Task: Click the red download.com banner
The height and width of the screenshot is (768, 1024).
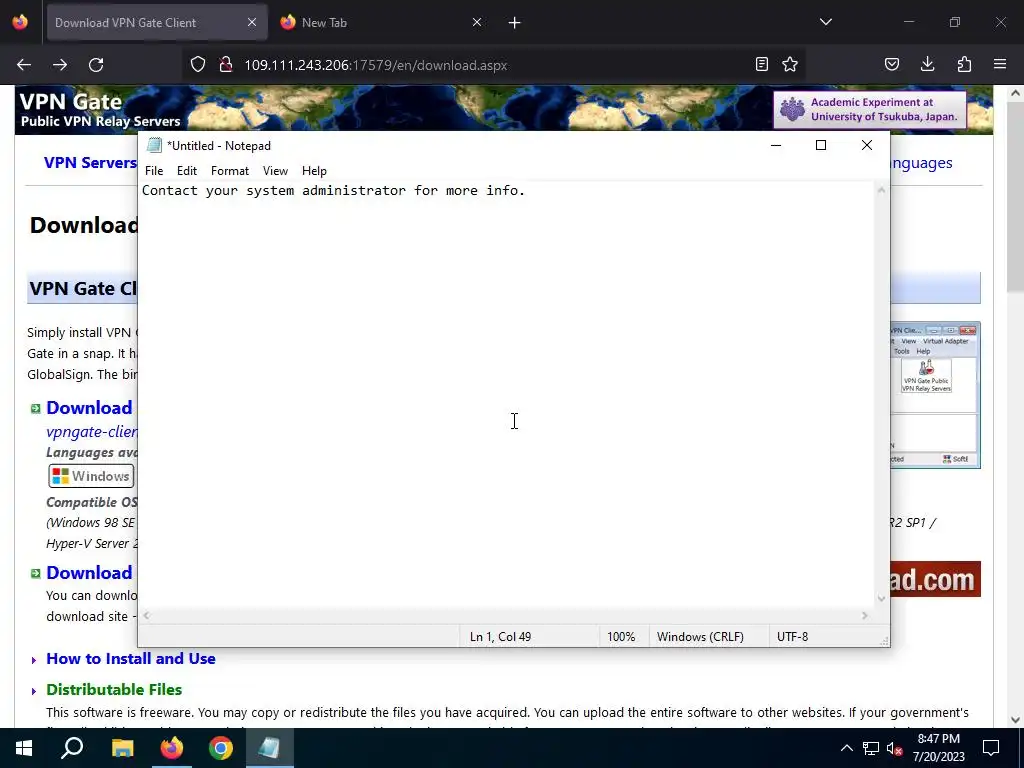Action: coord(935,579)
